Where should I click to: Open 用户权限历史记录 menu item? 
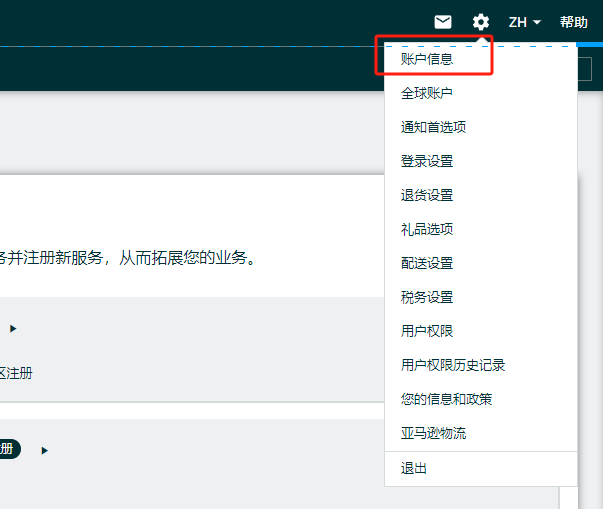coord(453,365)
